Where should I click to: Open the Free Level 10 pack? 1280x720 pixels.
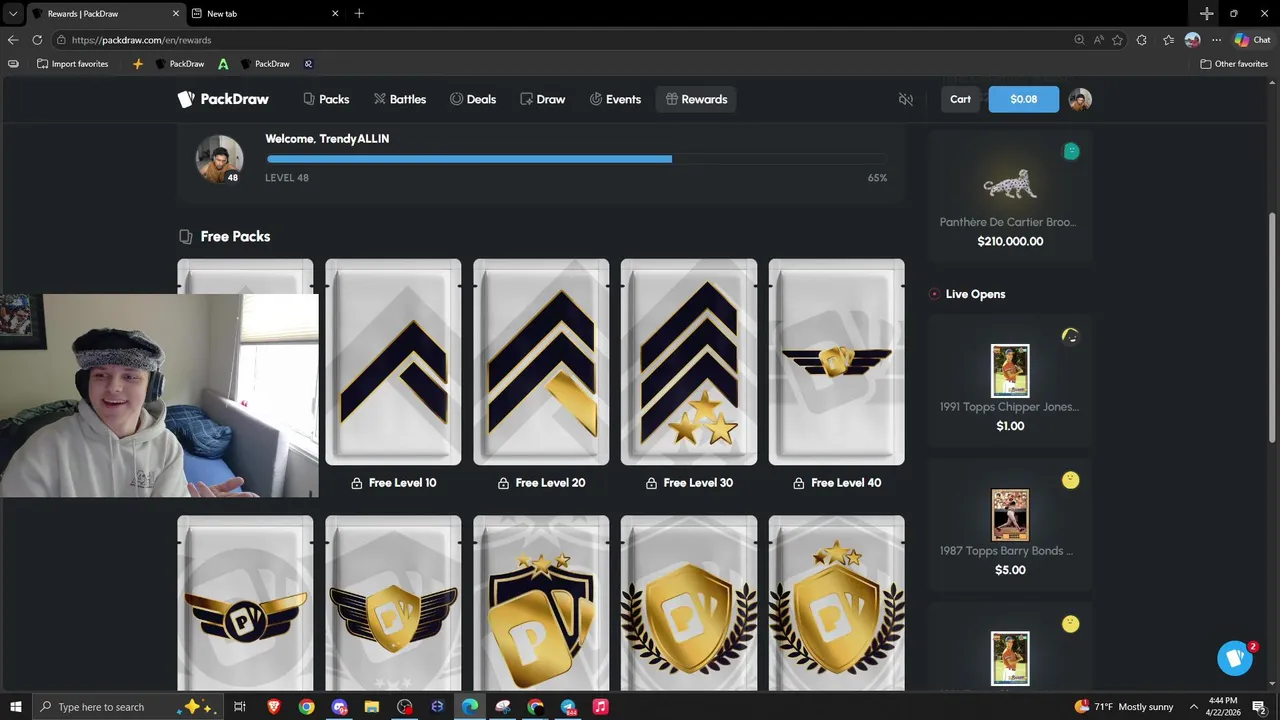coord(393,362)
